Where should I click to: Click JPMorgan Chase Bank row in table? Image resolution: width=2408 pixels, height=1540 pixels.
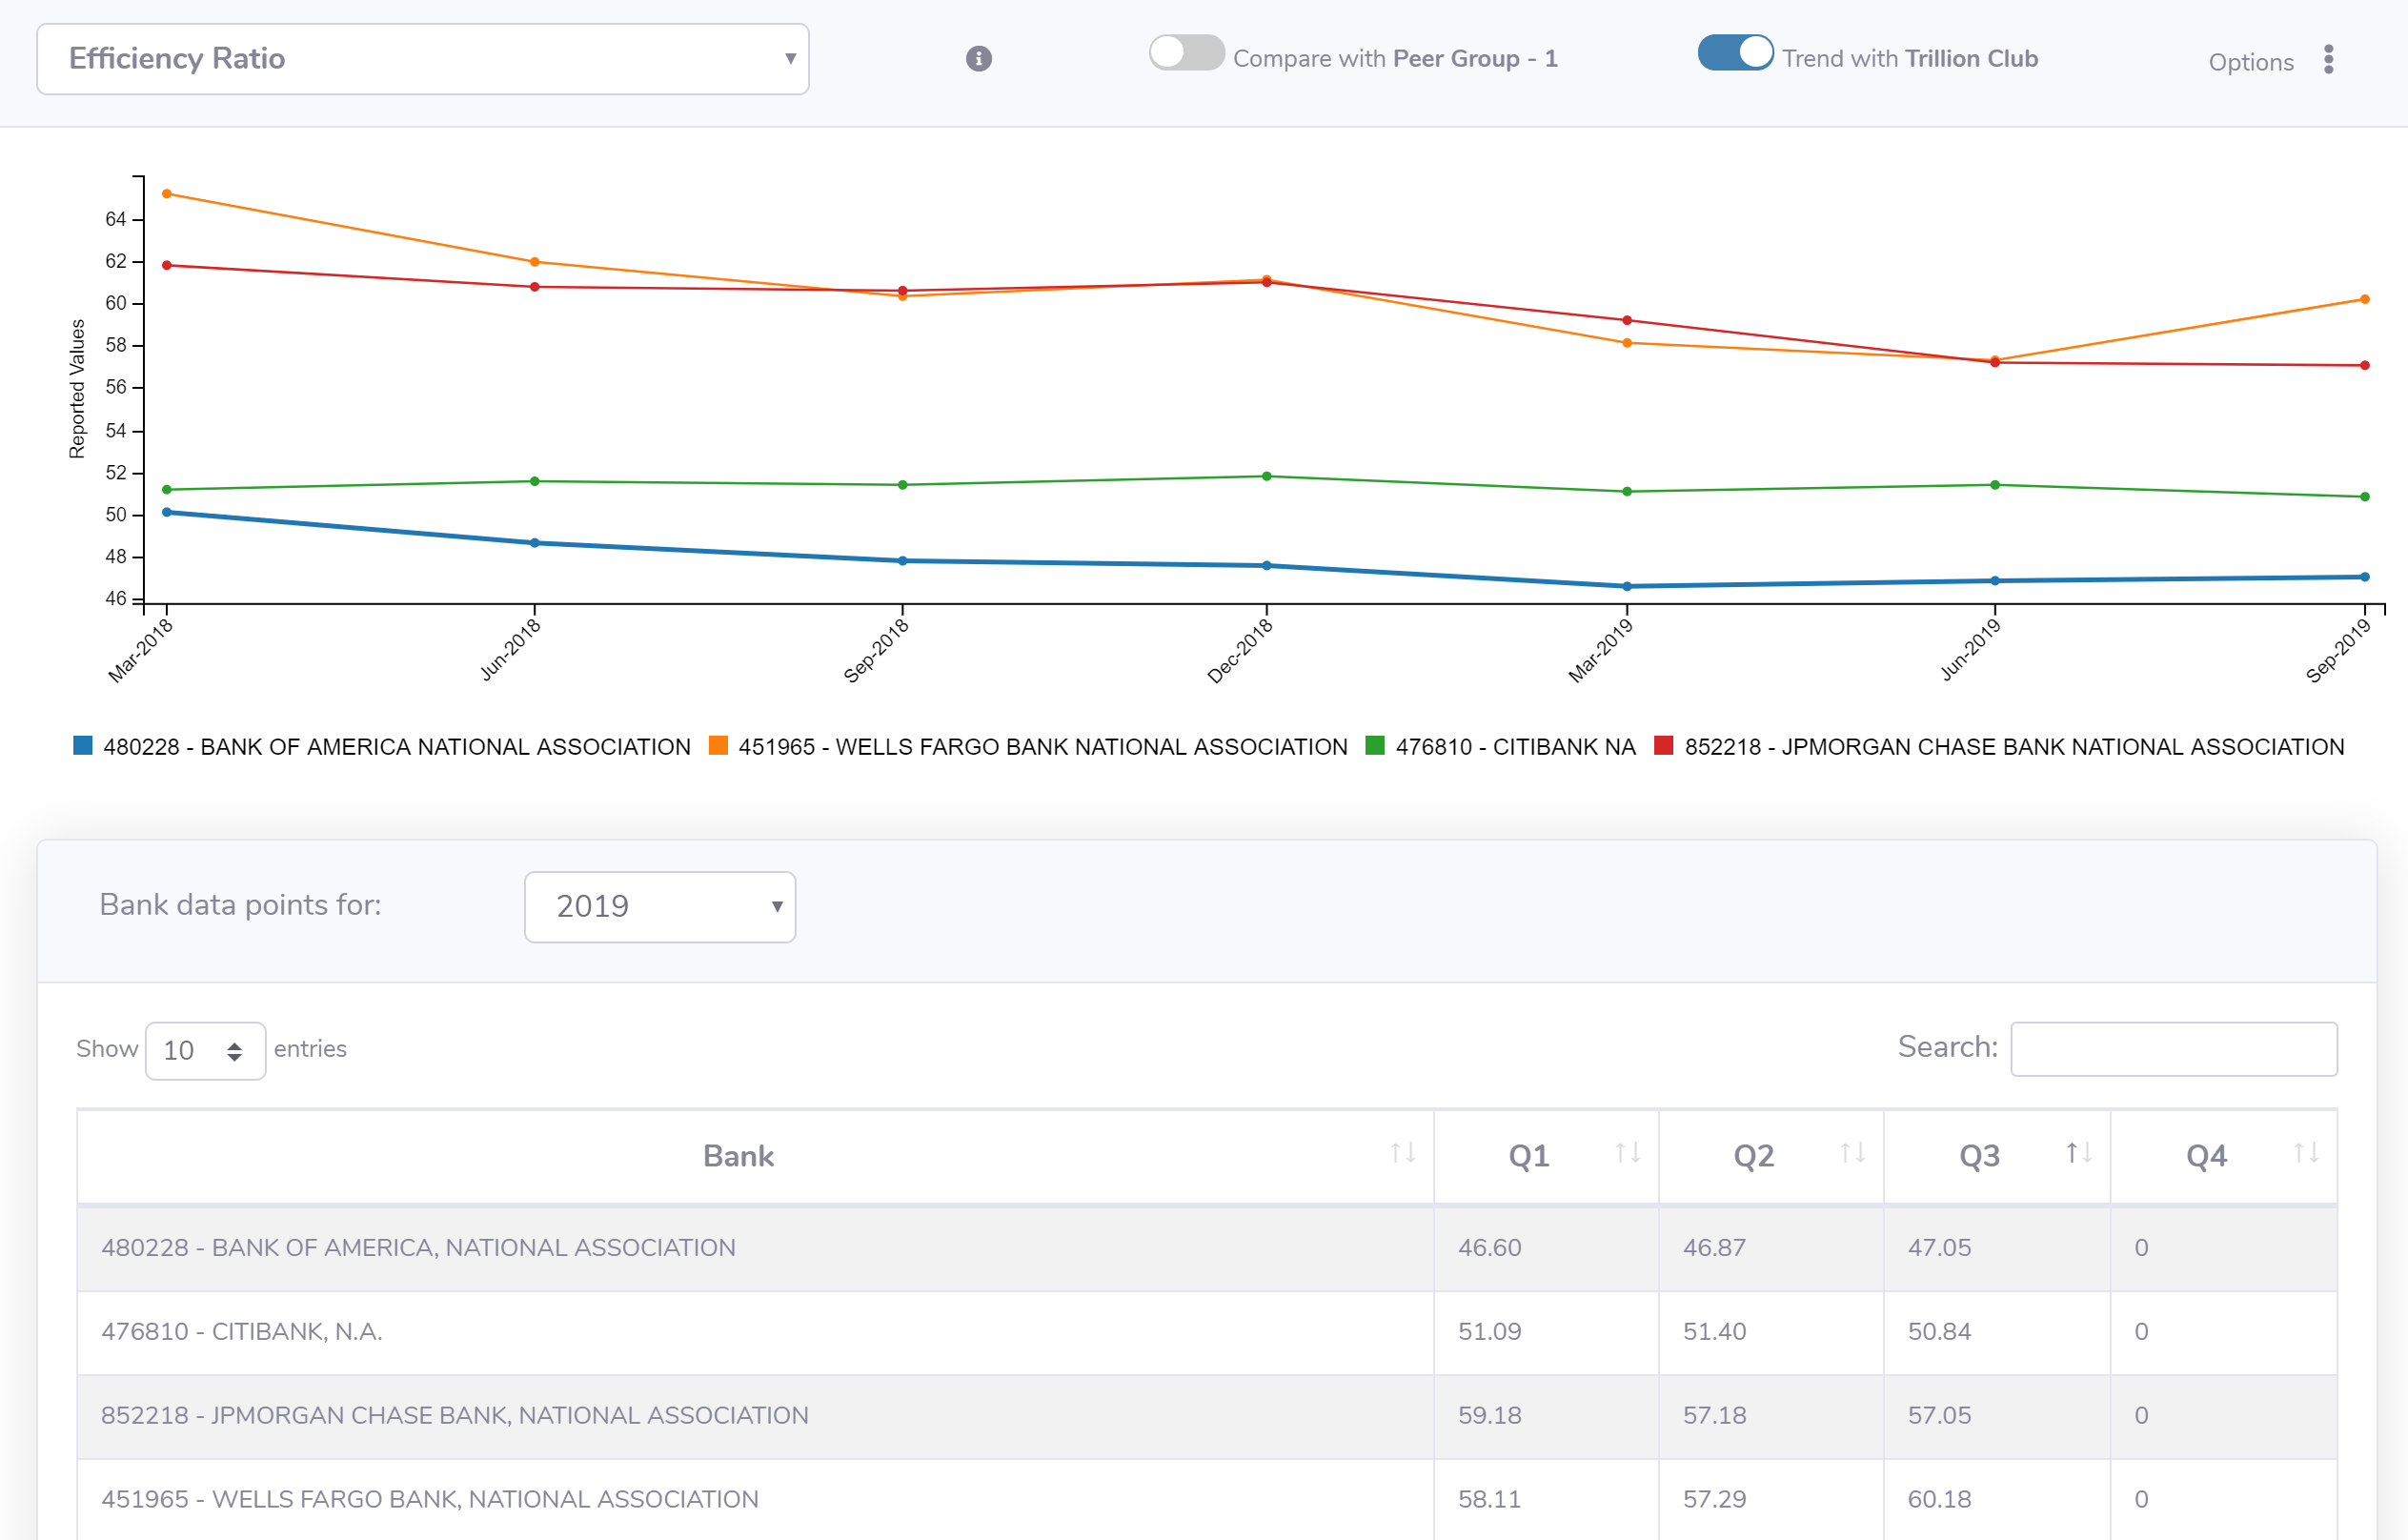click(1205, 1413)
